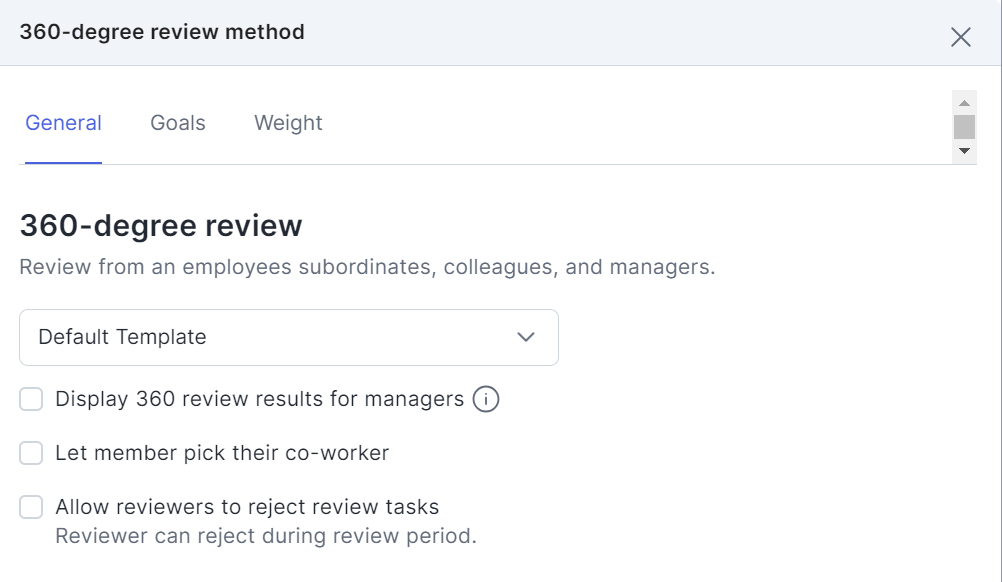Click the 'Let member pick their co-worker' label
The image size is (1002, 582).
(x=222, y=453)
